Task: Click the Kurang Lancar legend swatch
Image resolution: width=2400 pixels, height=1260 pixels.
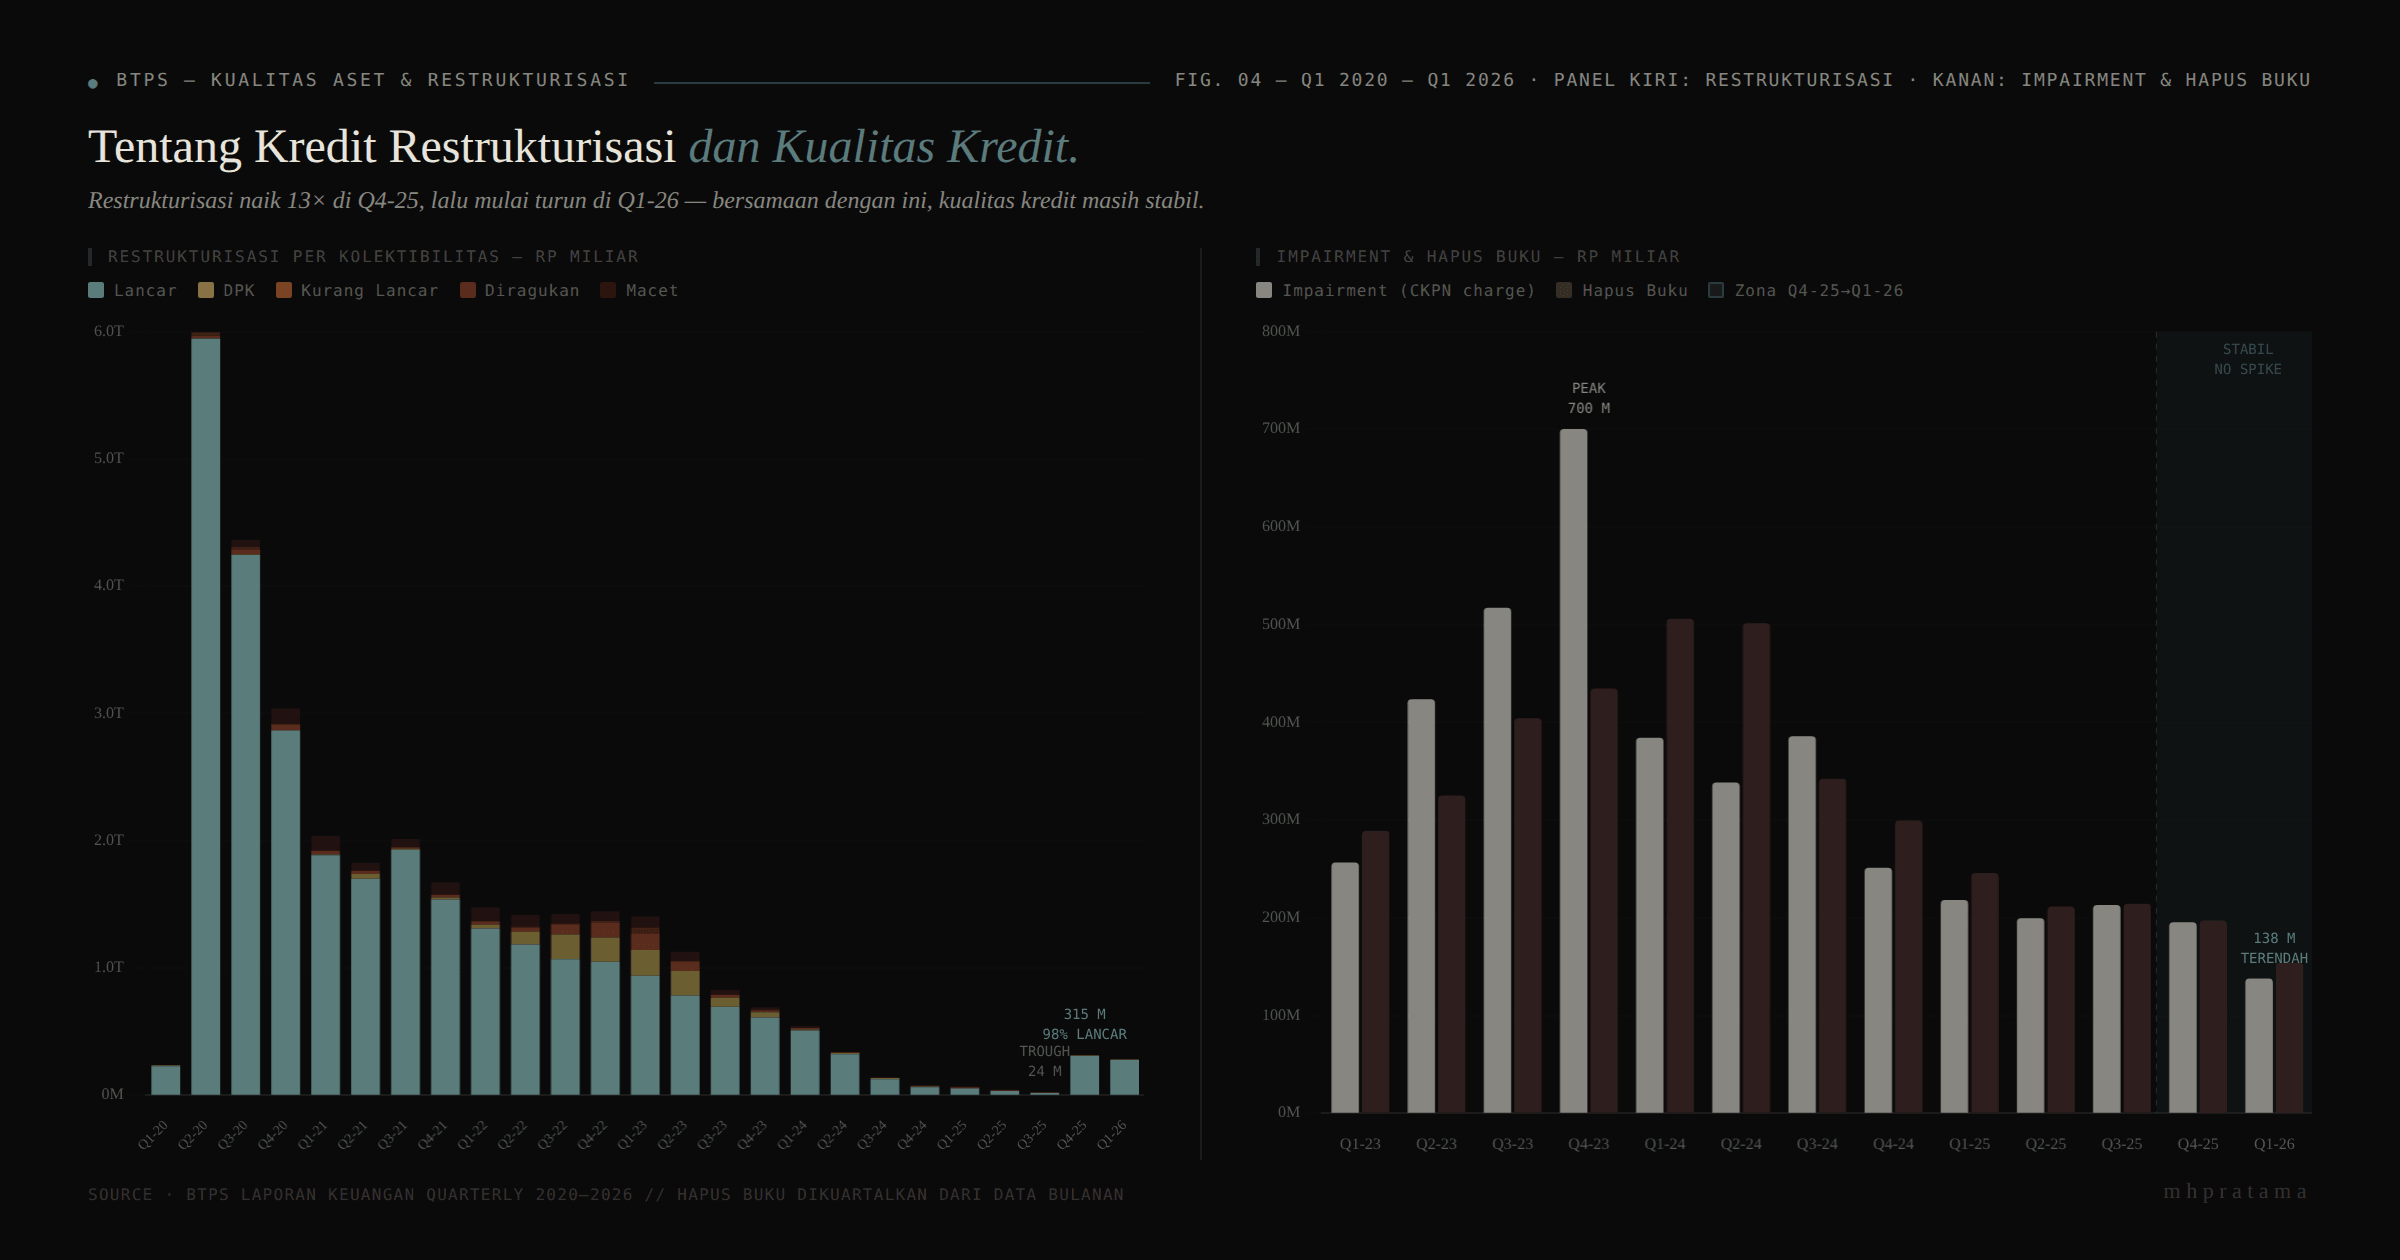Action: 284,290
